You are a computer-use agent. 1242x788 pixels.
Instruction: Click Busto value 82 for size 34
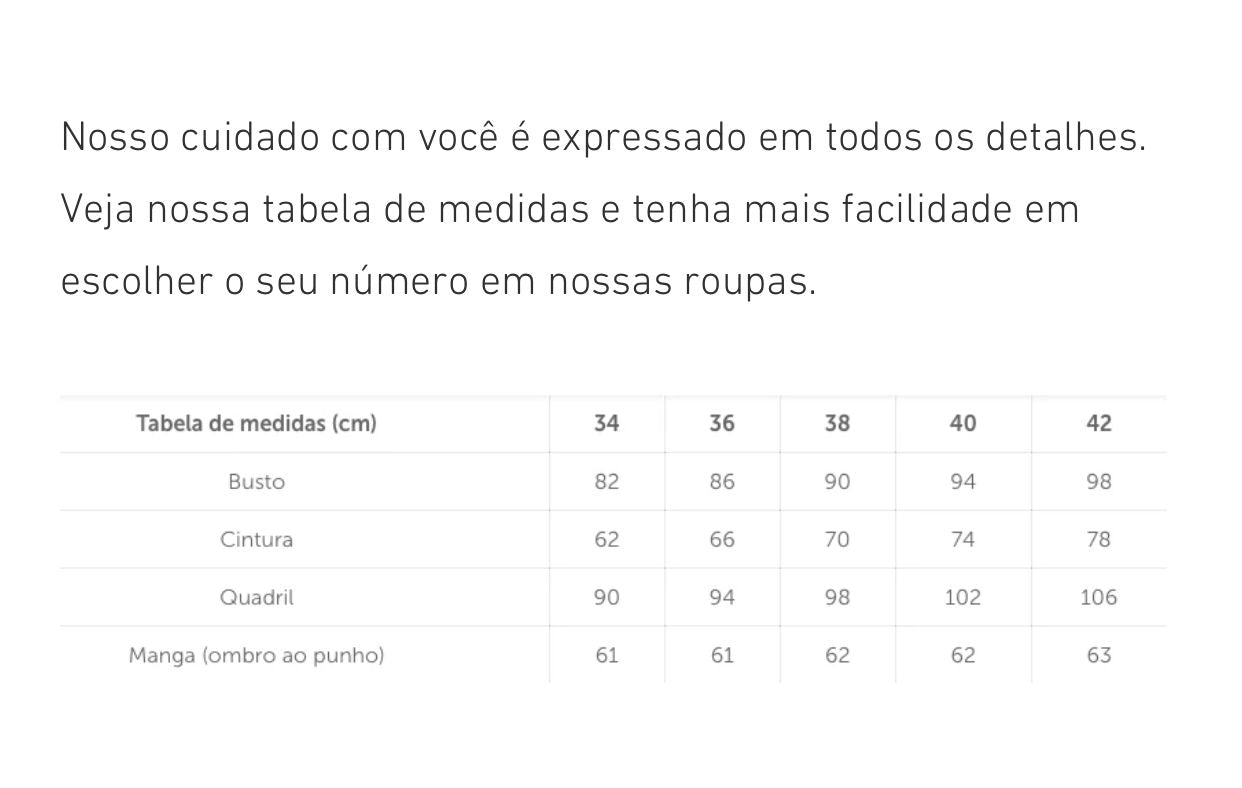coord(606,481)
